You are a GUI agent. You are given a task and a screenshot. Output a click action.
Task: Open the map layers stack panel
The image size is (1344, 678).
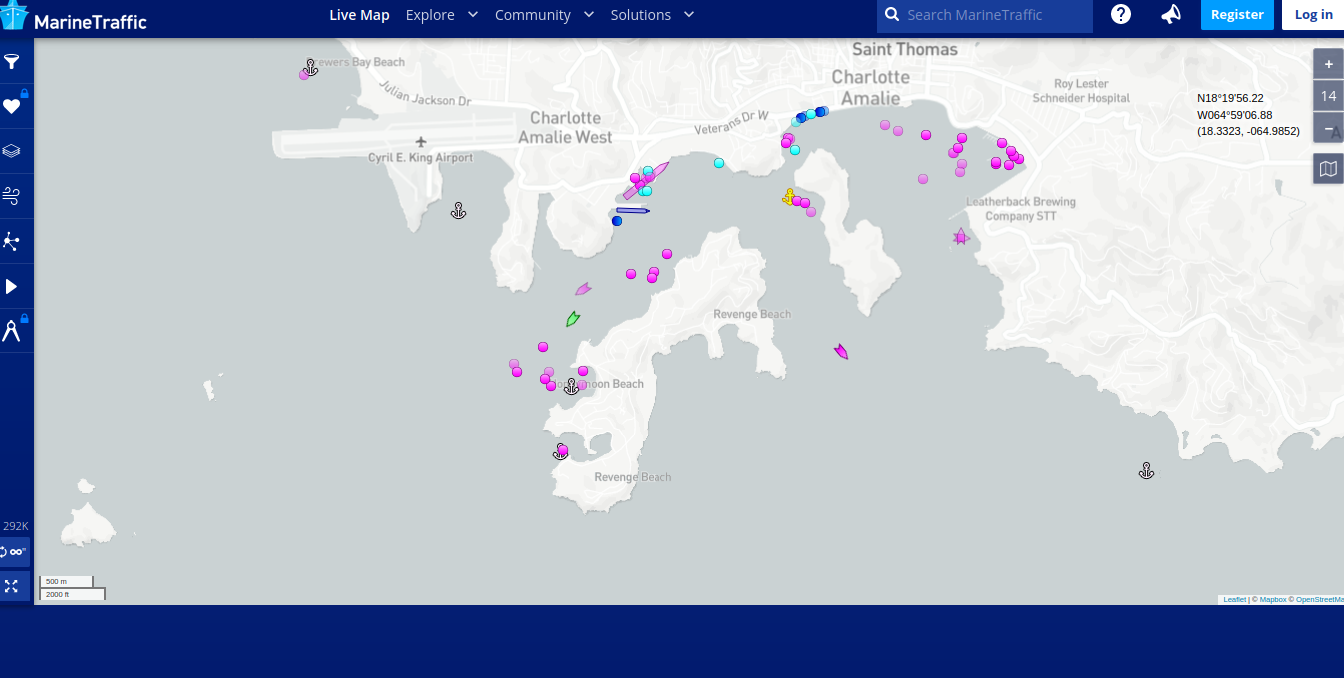tap(11, 151)
